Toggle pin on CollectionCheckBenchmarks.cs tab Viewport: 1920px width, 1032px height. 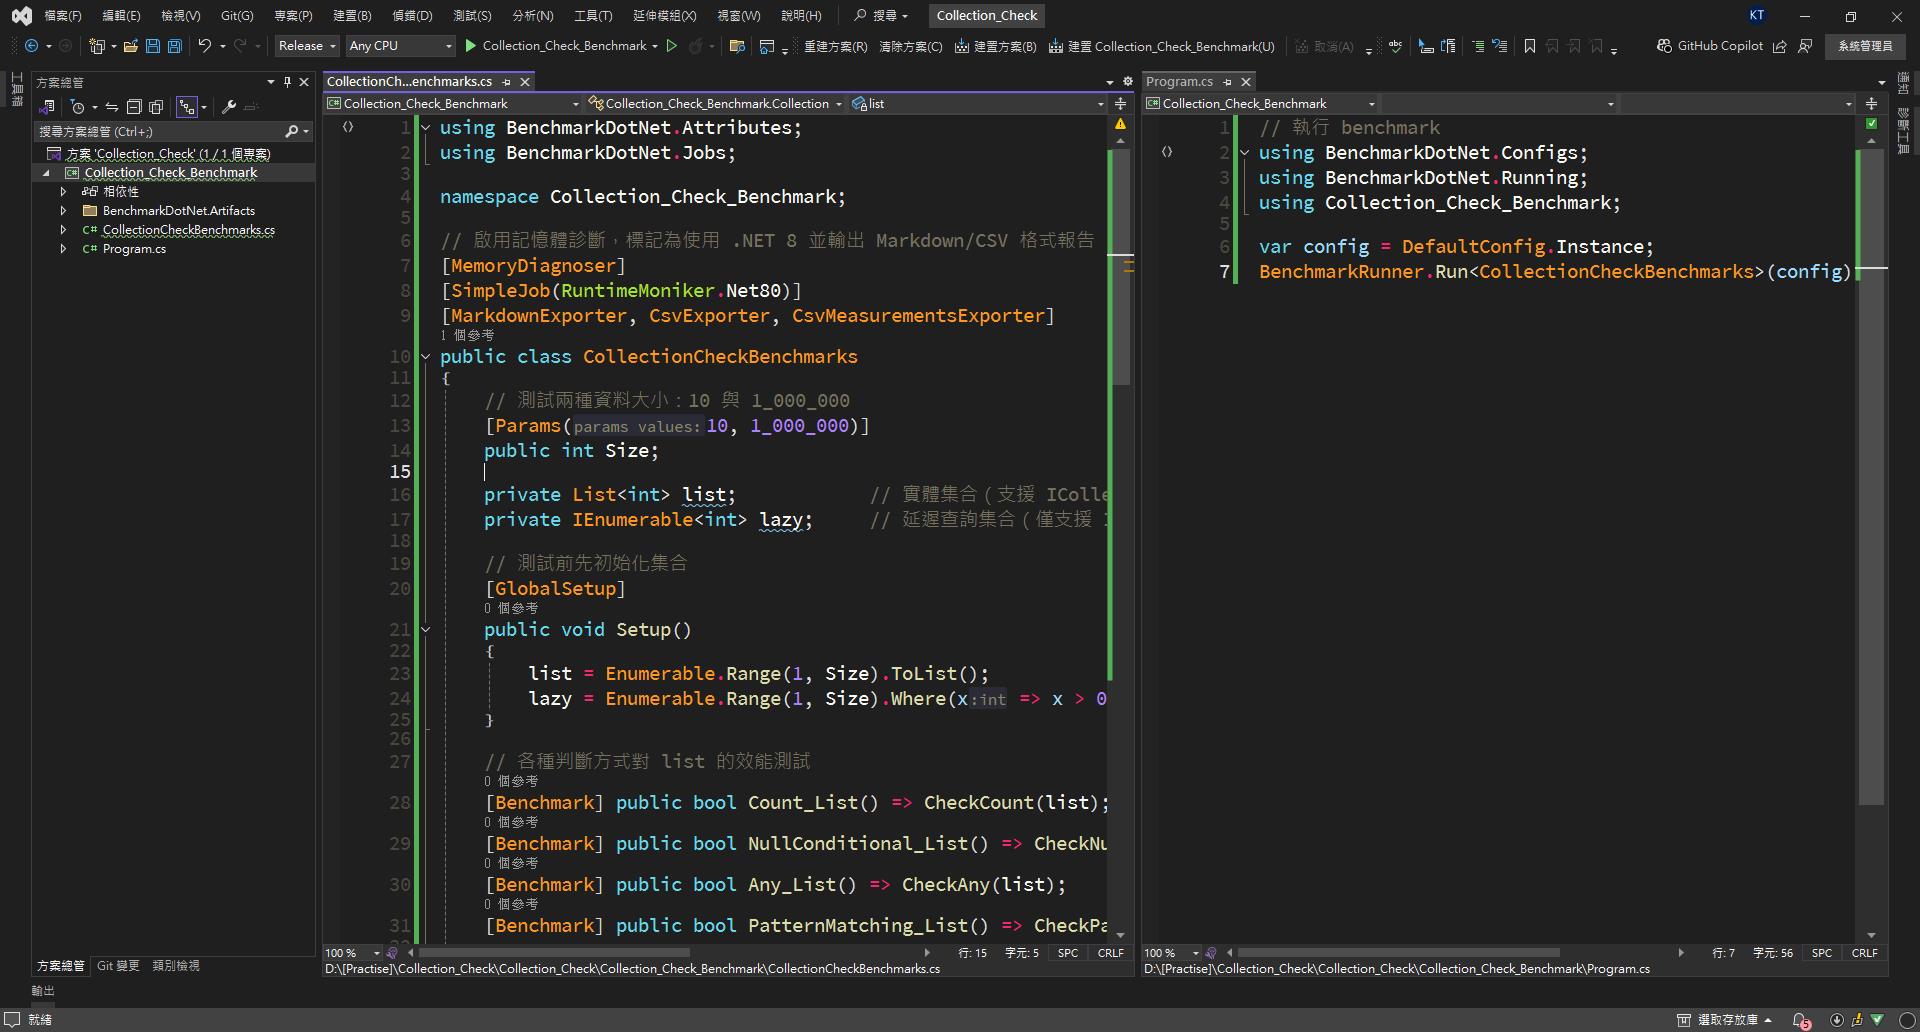pyautogui.click(x=507, y=82)
